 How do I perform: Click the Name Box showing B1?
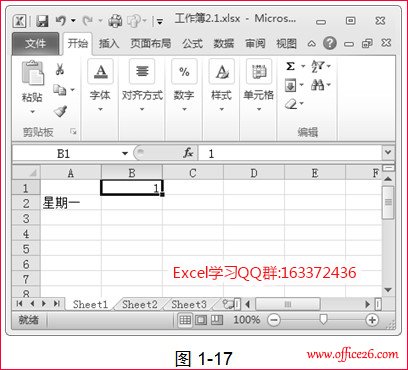65,154
